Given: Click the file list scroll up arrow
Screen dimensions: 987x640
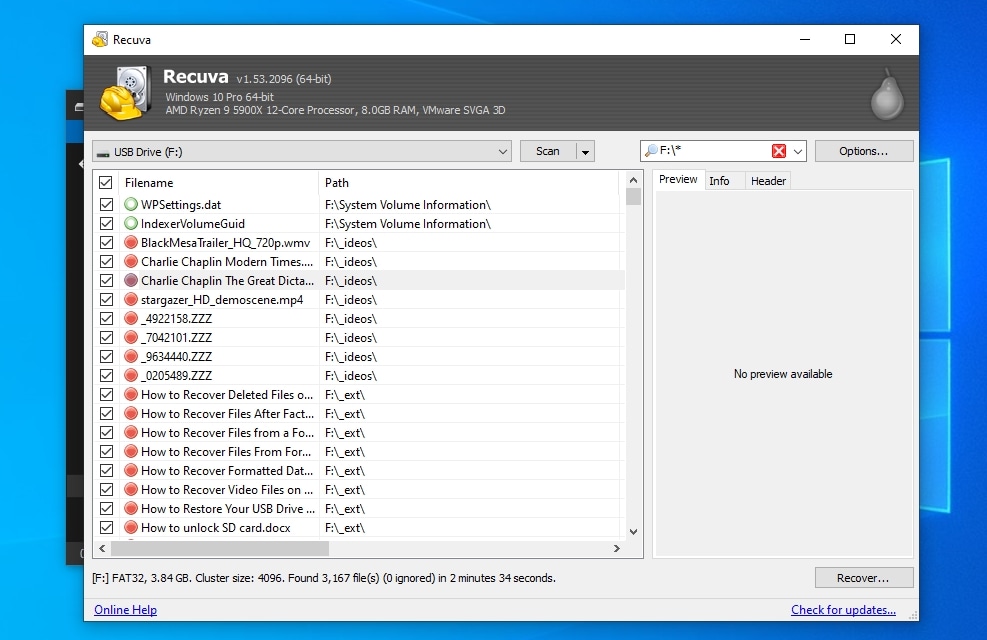Looking at the screenshot, I should (633, 180).
